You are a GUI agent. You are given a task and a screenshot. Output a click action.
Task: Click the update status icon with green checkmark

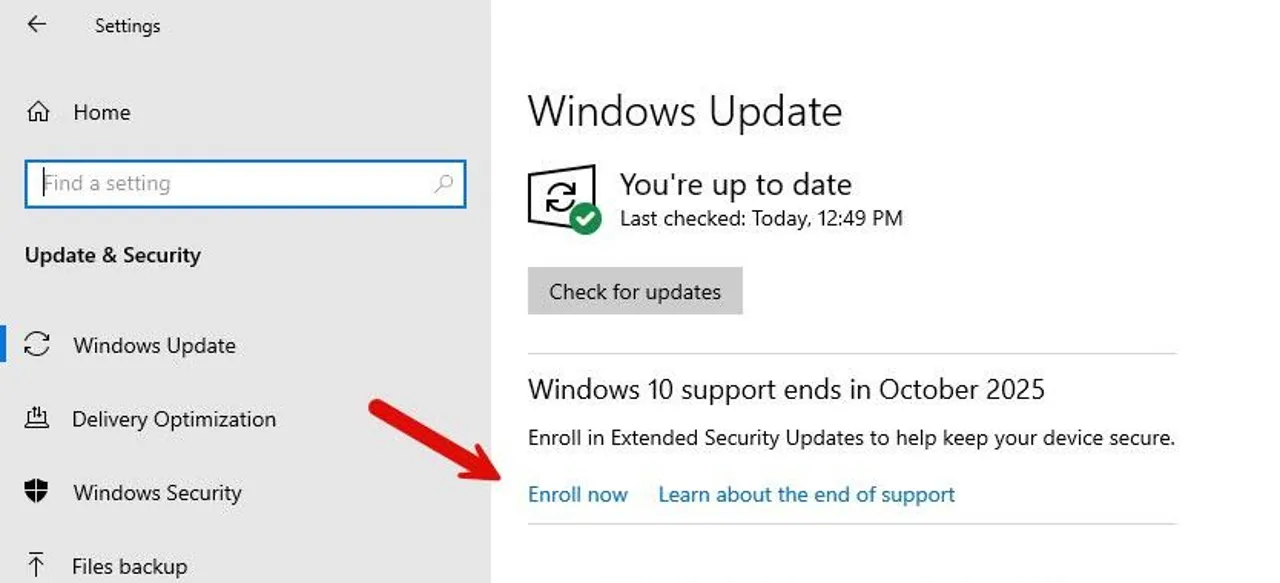coord(563,199)
